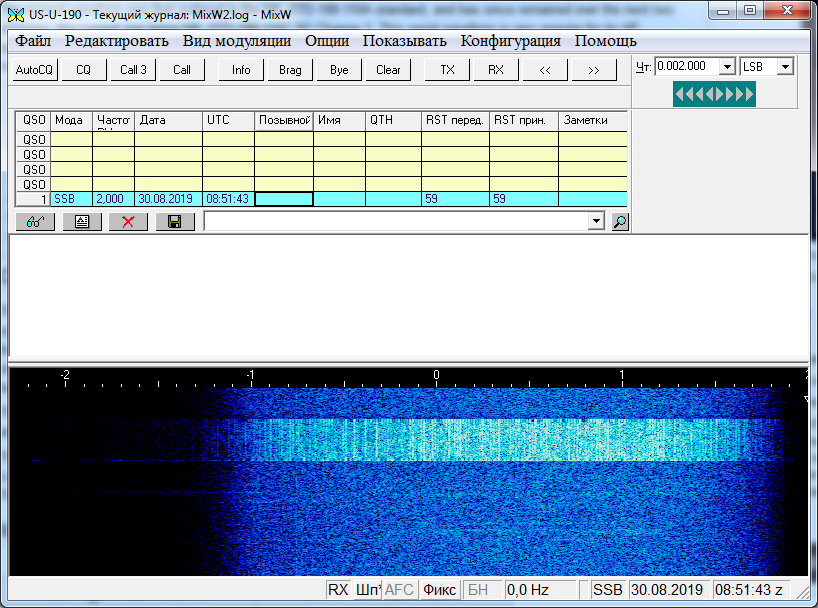
Task: Click the 08:51:43 UTC cell in log
Action: (228, 199)
